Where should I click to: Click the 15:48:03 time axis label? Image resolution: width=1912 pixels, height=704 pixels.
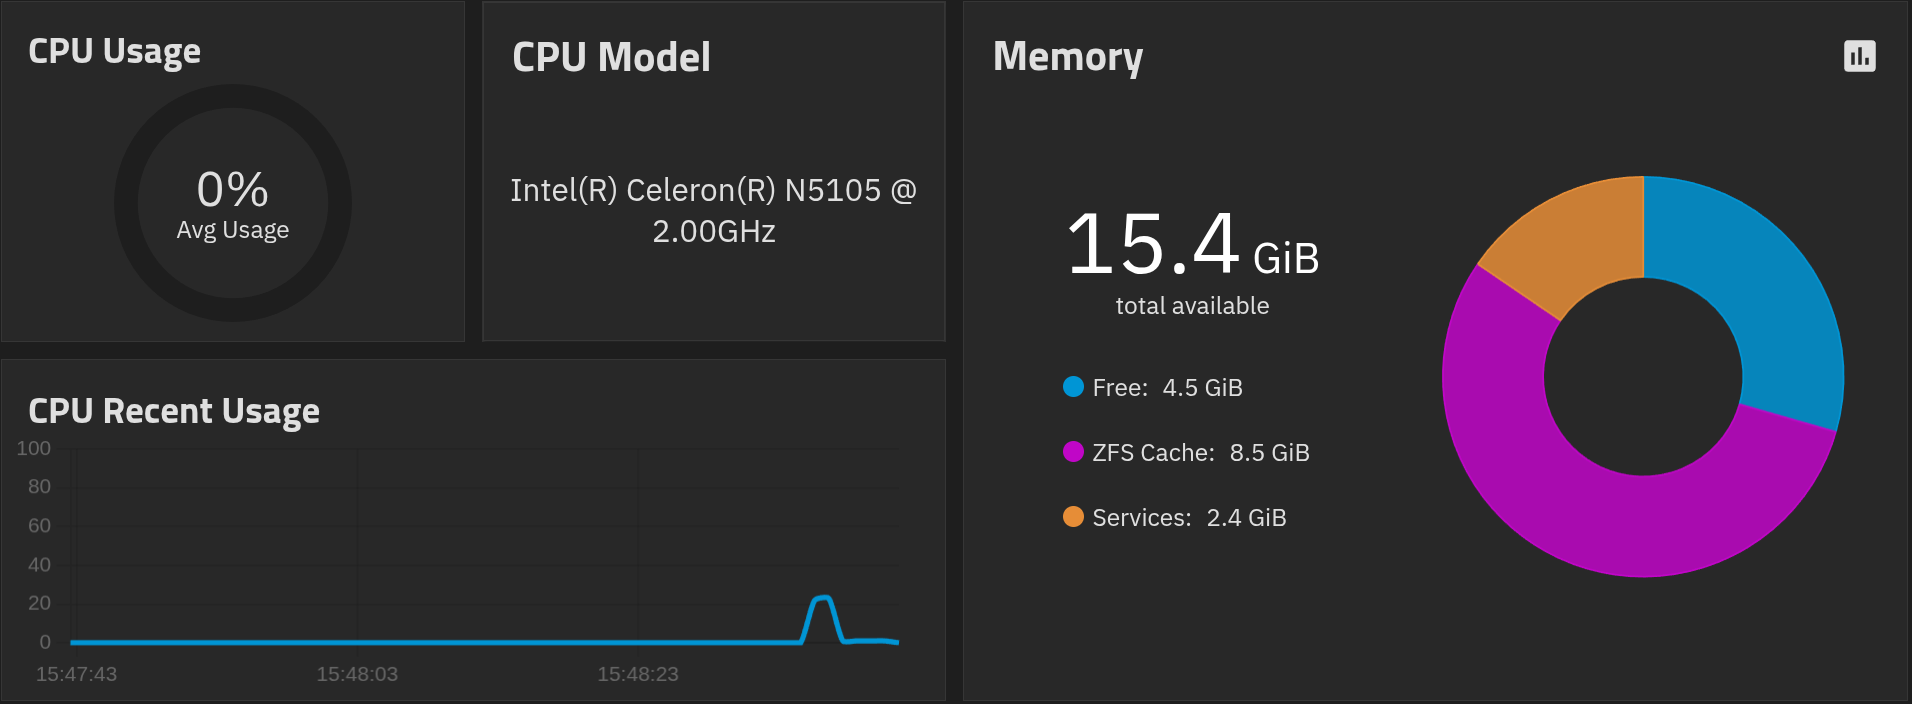pyautogui.click(x=357, y=674)
